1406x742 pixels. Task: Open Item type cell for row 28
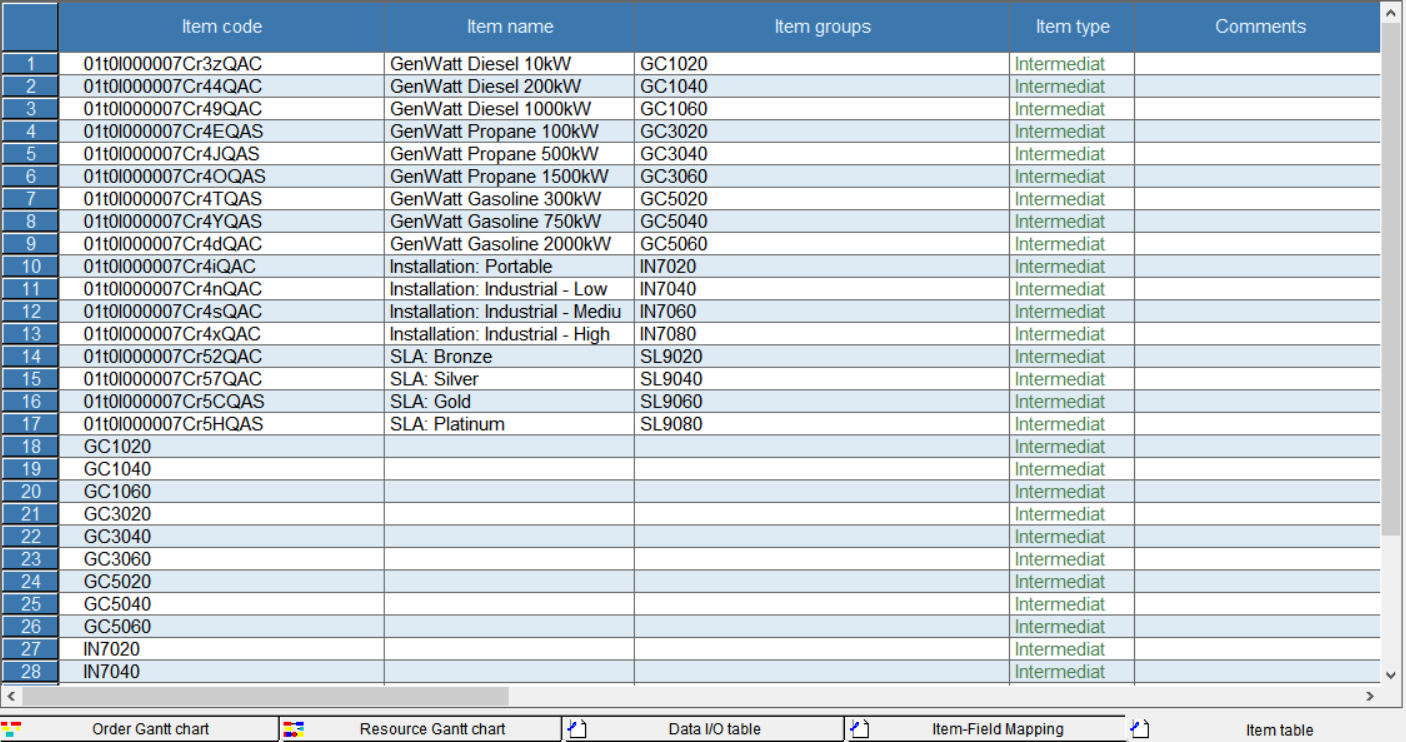[x=1071, y=672]
